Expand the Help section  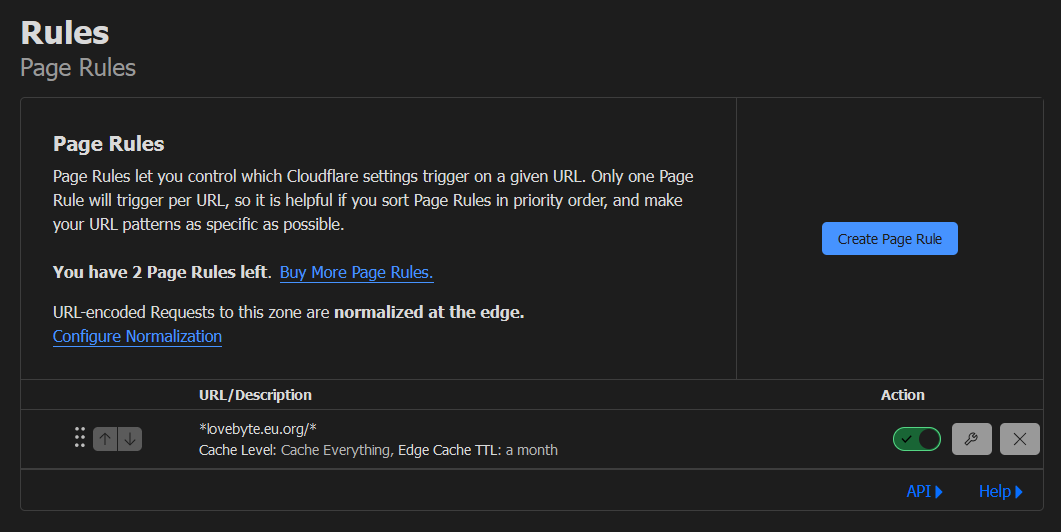(1001, 491)
